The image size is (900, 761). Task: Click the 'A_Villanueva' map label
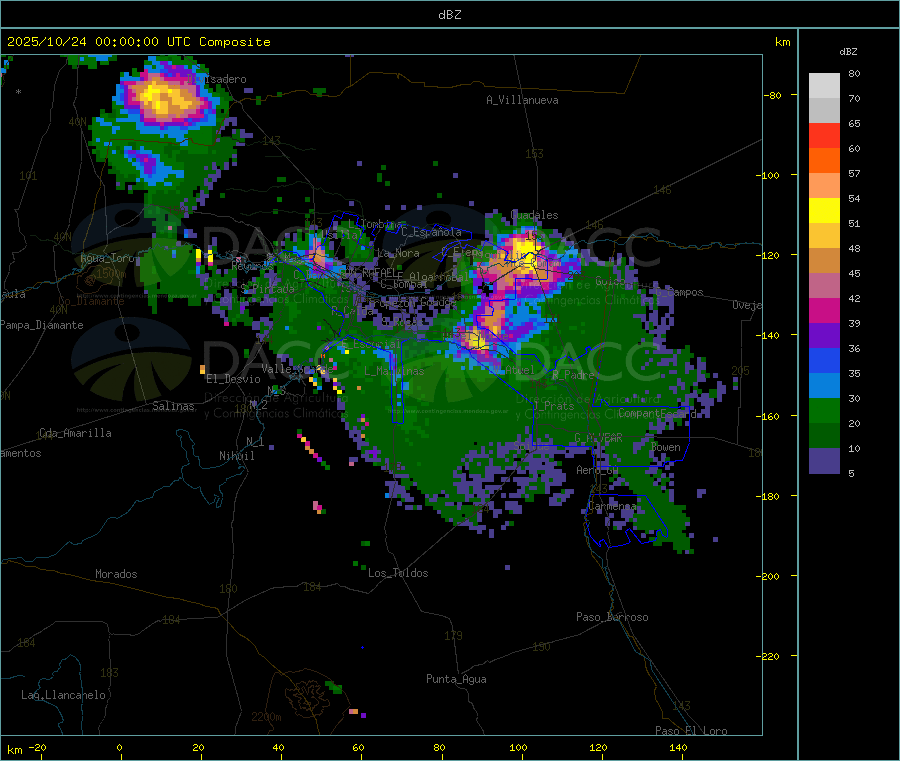pyautogui.click(x=522, y=100)
